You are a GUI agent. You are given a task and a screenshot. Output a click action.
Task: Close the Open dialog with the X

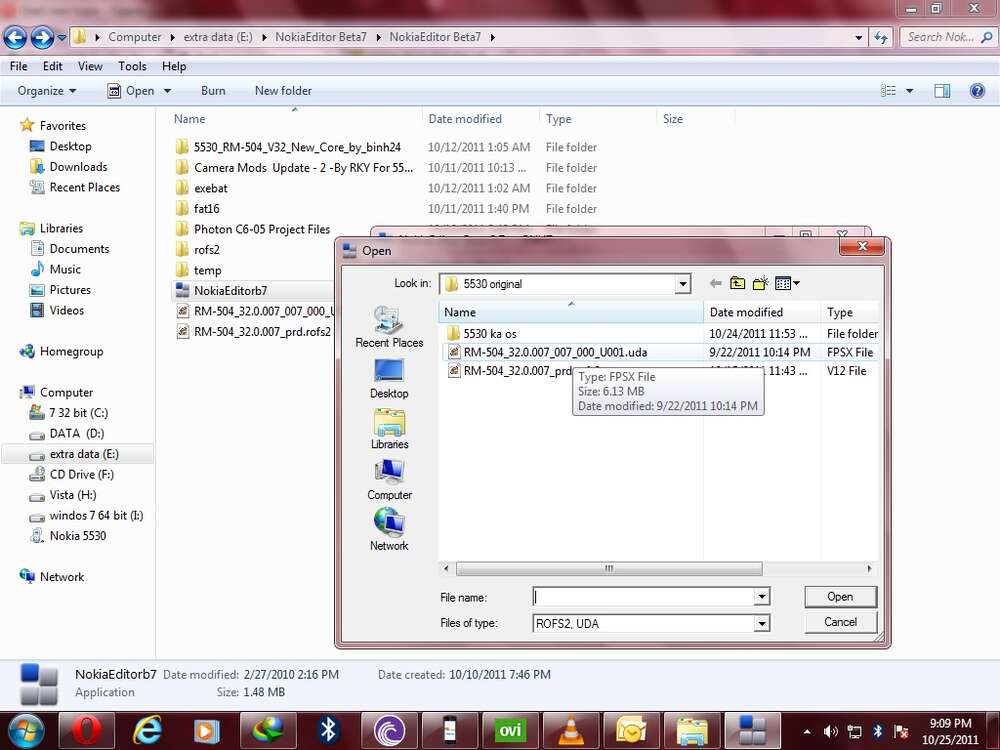862,247
